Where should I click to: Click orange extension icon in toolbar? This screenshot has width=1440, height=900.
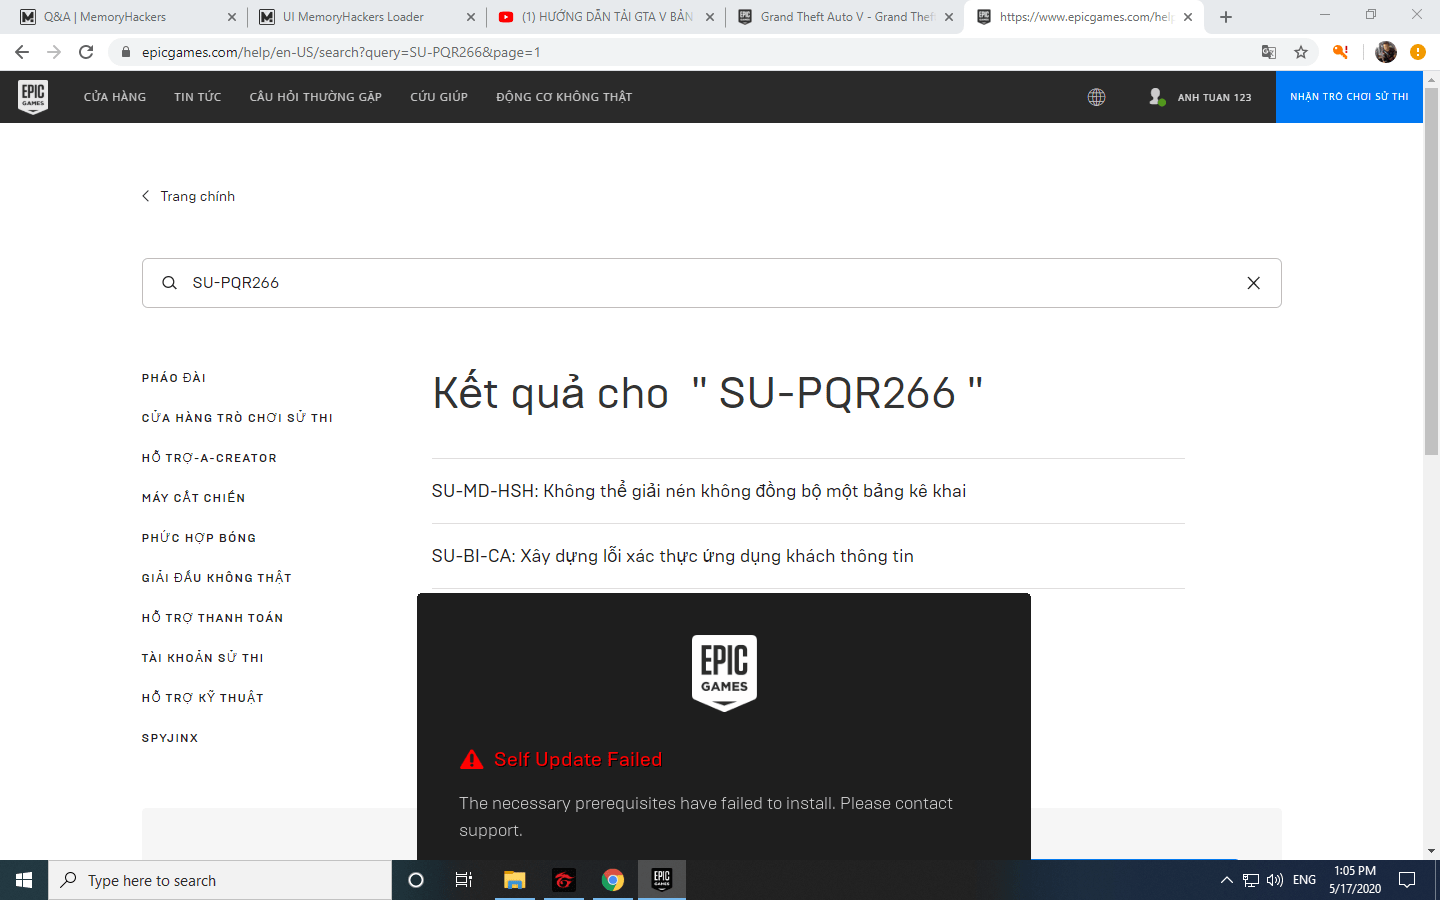(x=1341, y=52)
